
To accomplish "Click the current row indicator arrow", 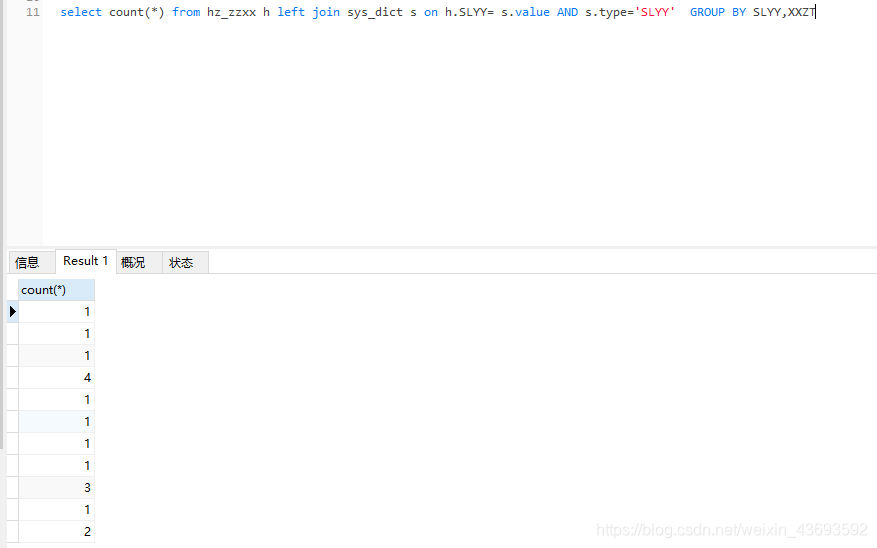I will pyautogui.click(x=12, y=311).
